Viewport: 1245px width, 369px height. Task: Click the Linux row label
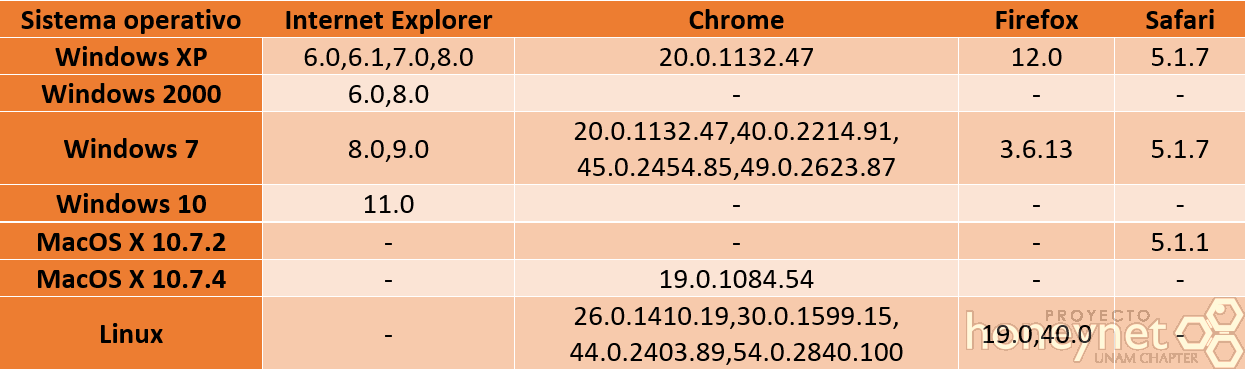(x=132, y=333)
